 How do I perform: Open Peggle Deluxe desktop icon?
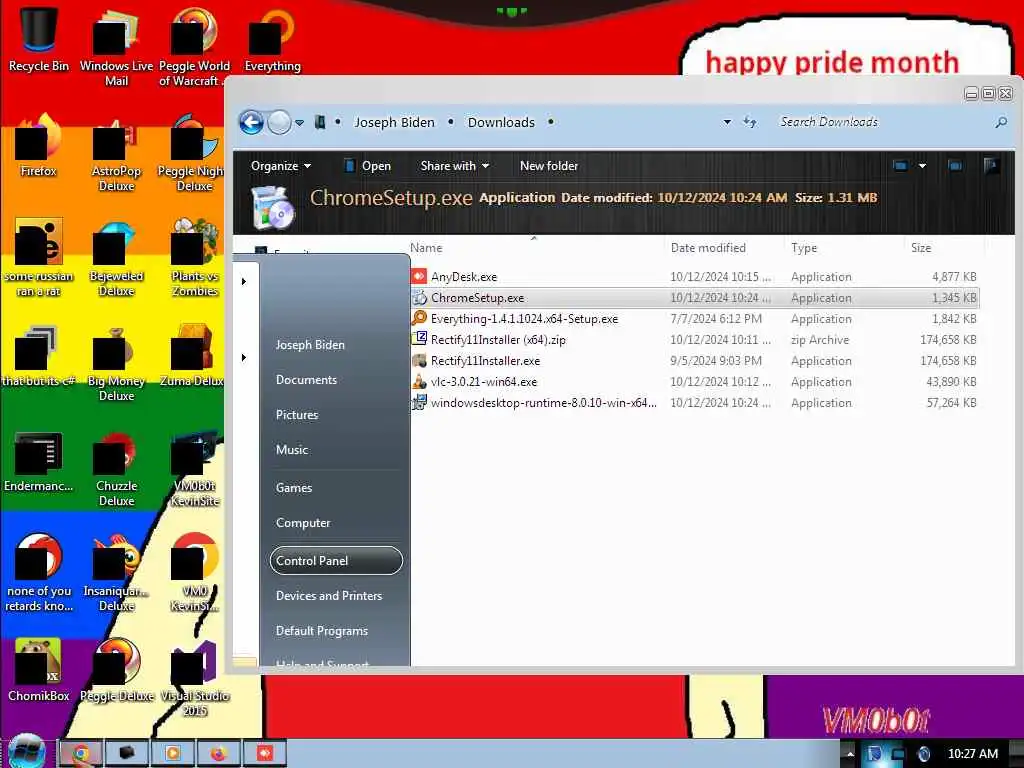(116, 670)
